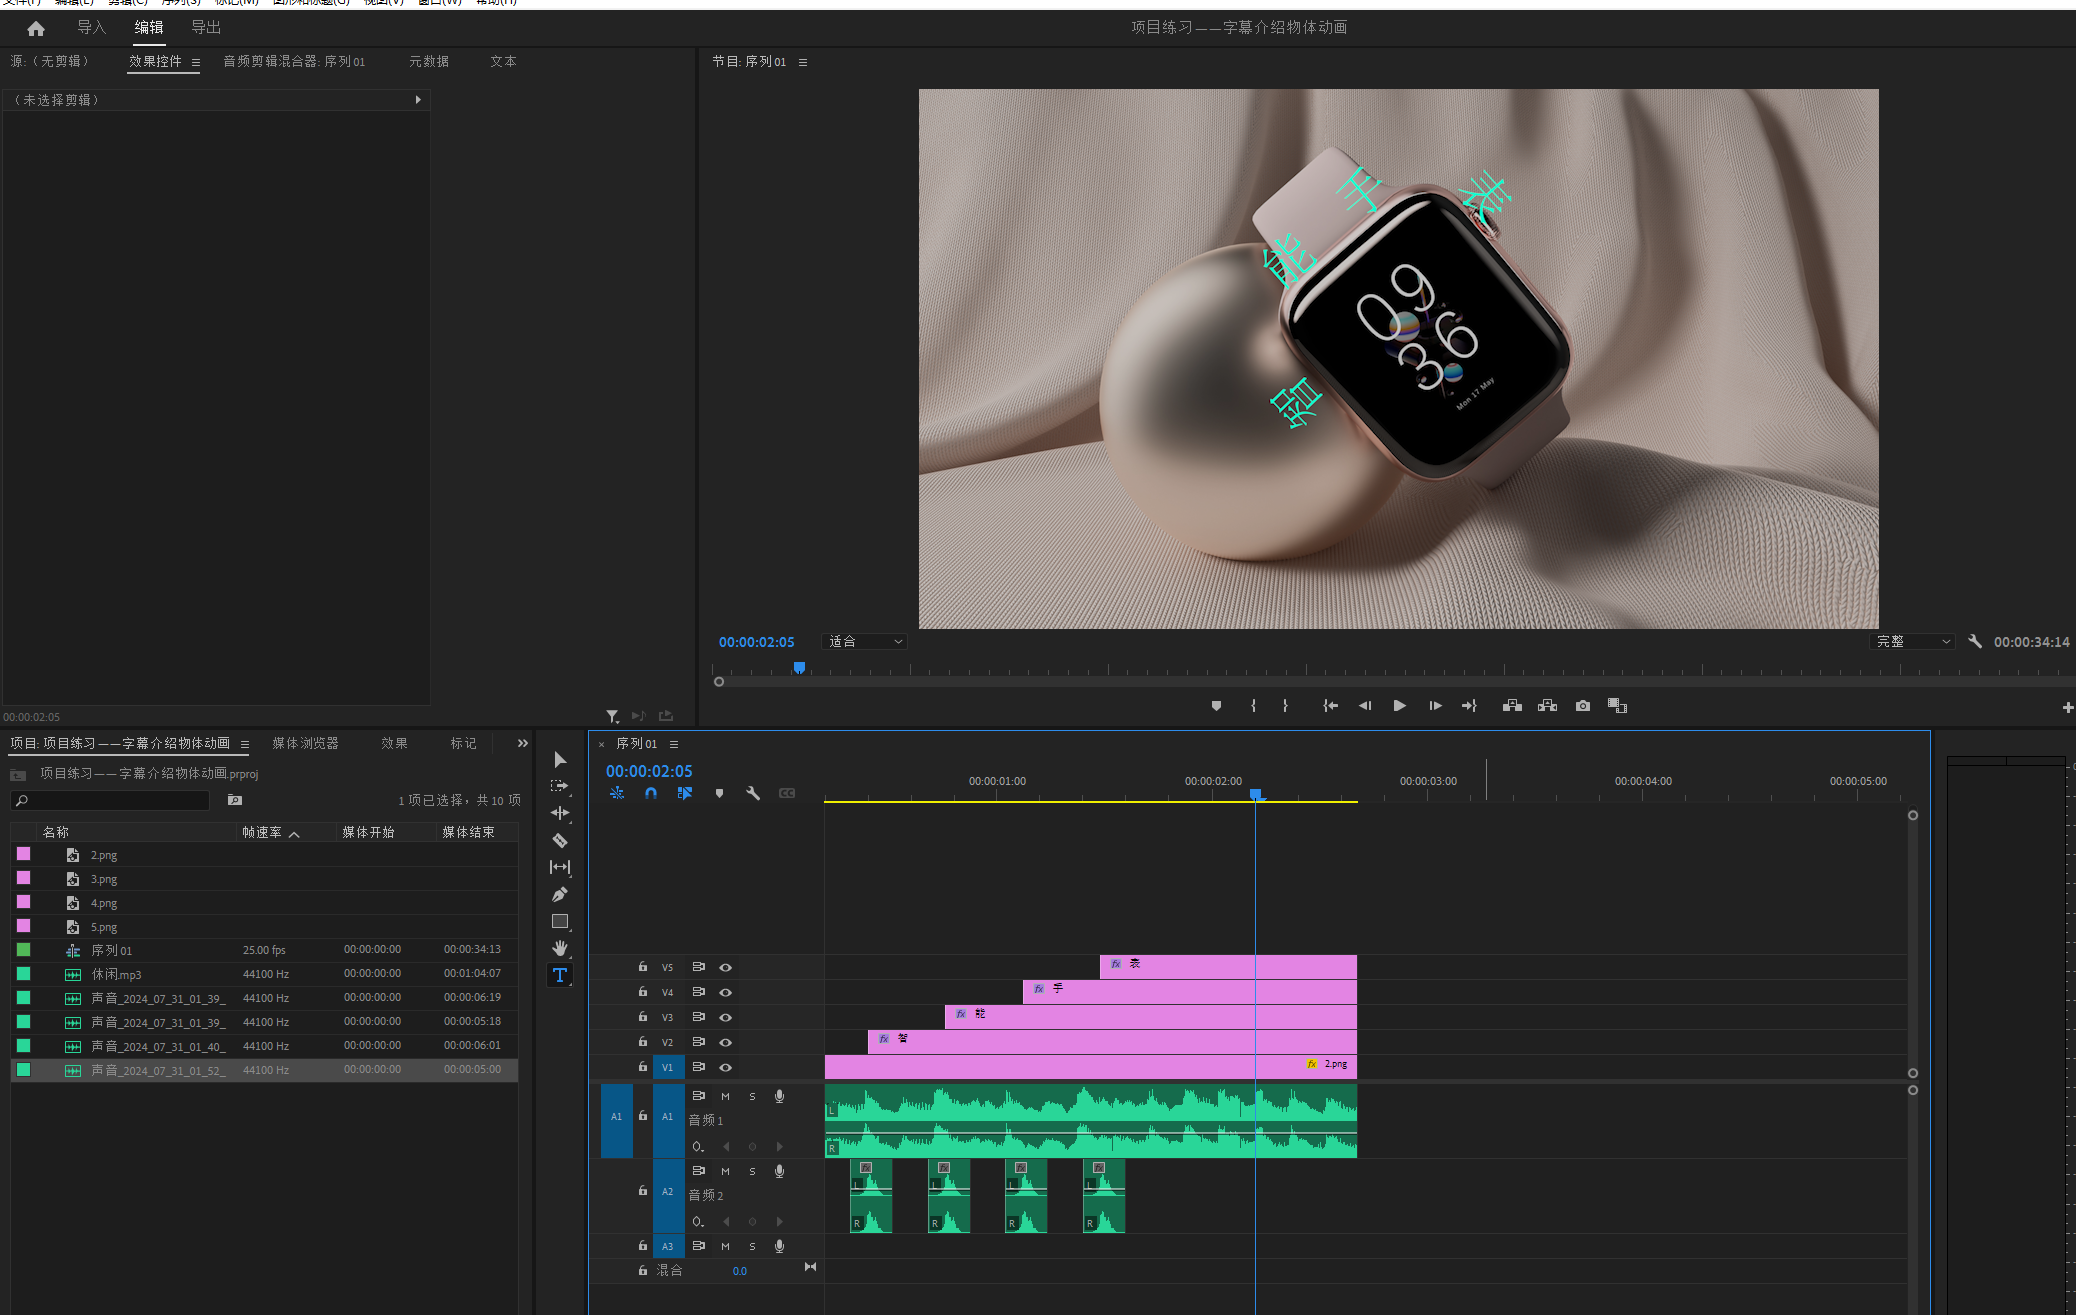
Task: Select the Type tool
Action: pyautogui.click(x=560, y=975)
